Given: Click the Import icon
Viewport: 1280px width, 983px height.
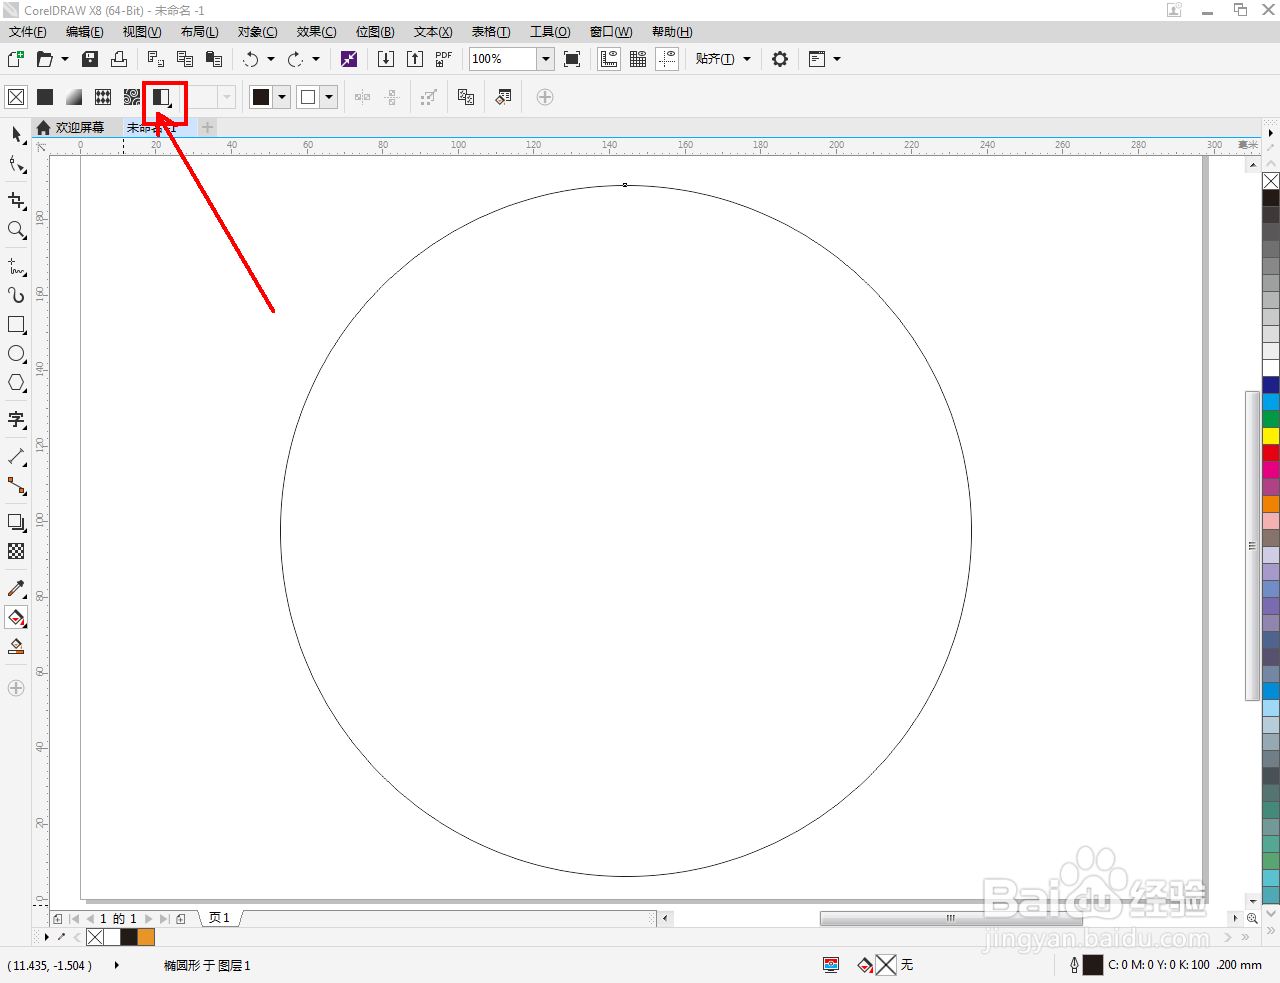Looking at the screenshot, I should point(386,59).
